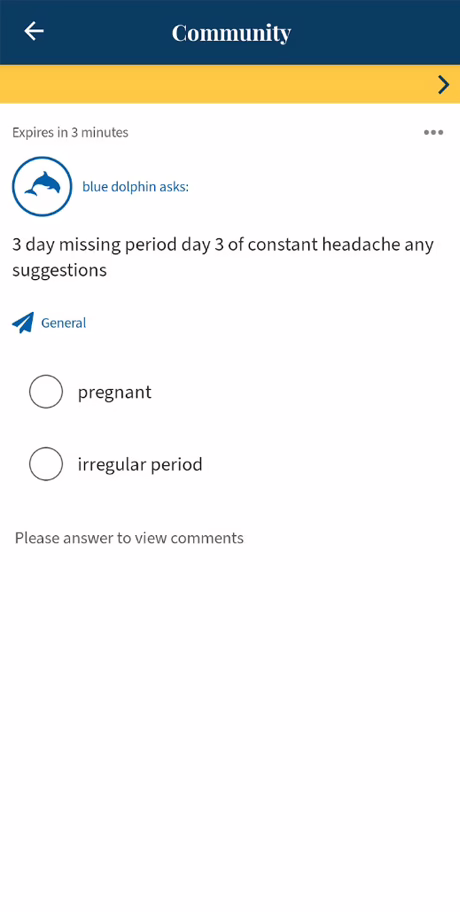Image resolution: width=460 pixels, height=912 pixels.
Task: Tap the 'Expires in 3 minutes' label
Action: pos(70,133)
